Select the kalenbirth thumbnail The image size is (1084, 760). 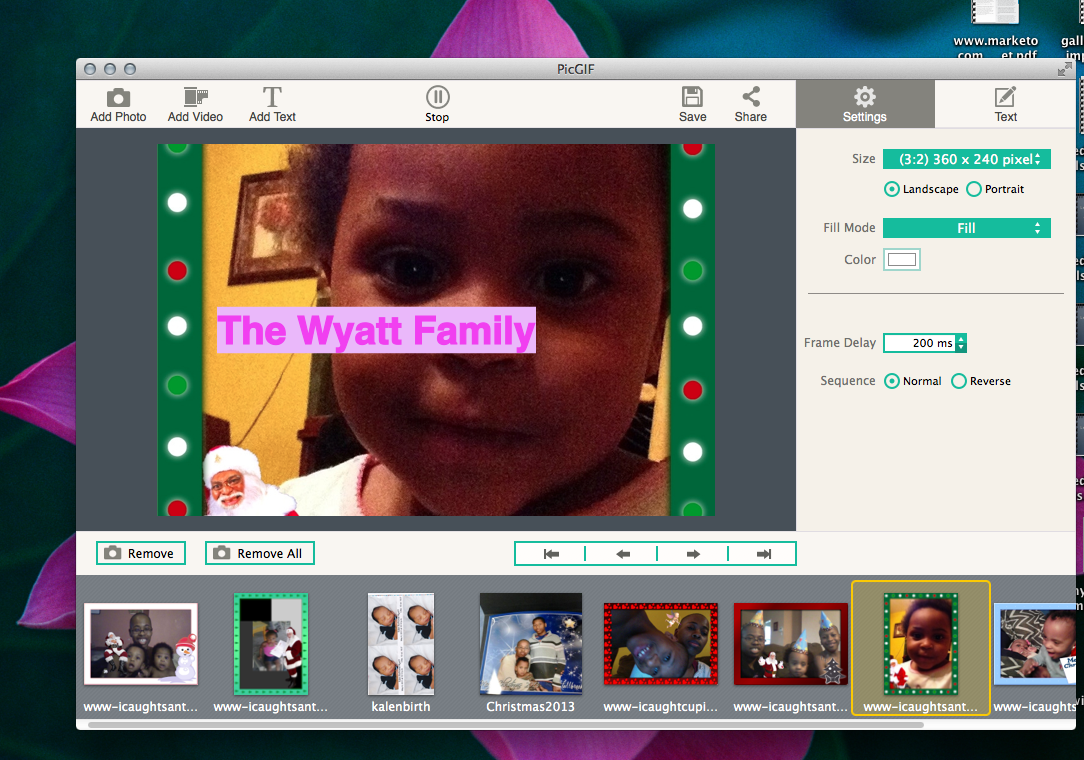[x=401, y=644]
